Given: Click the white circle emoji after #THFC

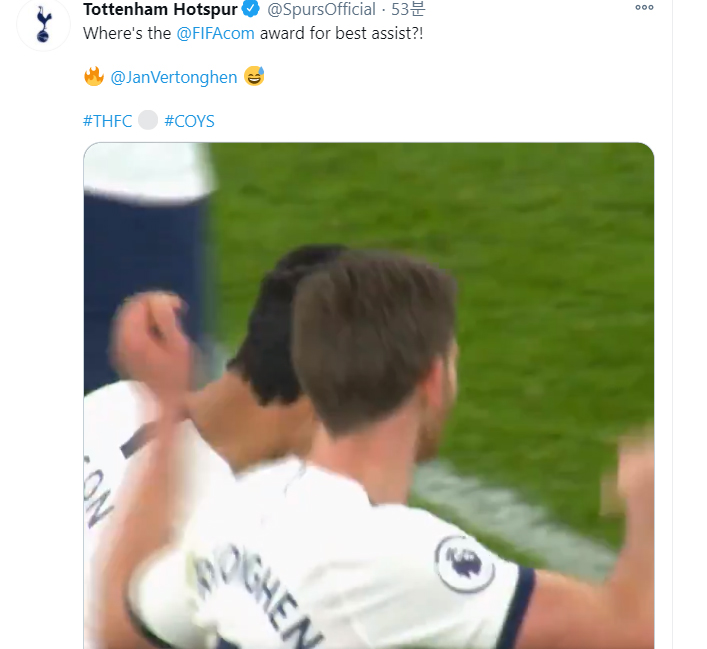Looking at the screenshot, I should pos(148,121).
